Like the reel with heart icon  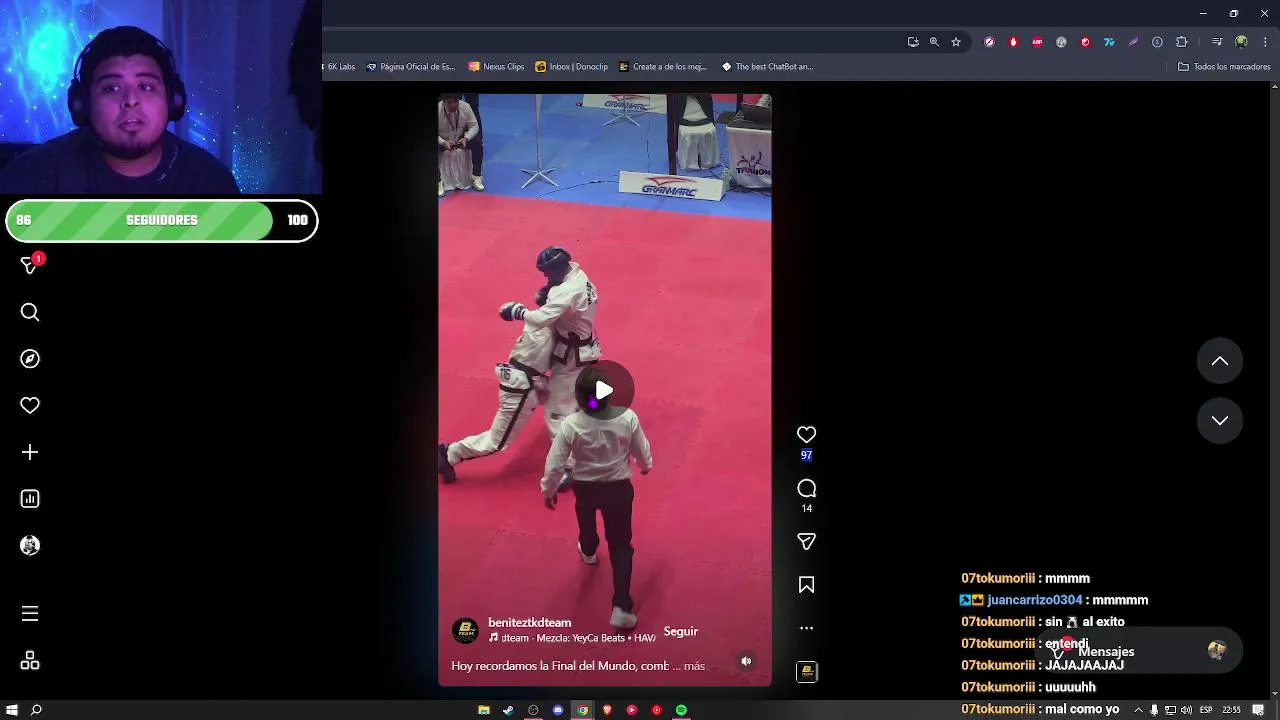point(806,435)
